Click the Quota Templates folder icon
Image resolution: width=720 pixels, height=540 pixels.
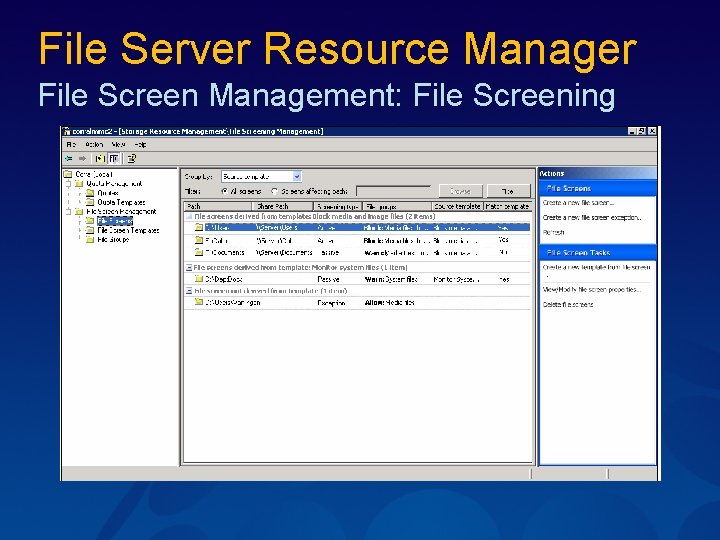coord(90,202)
